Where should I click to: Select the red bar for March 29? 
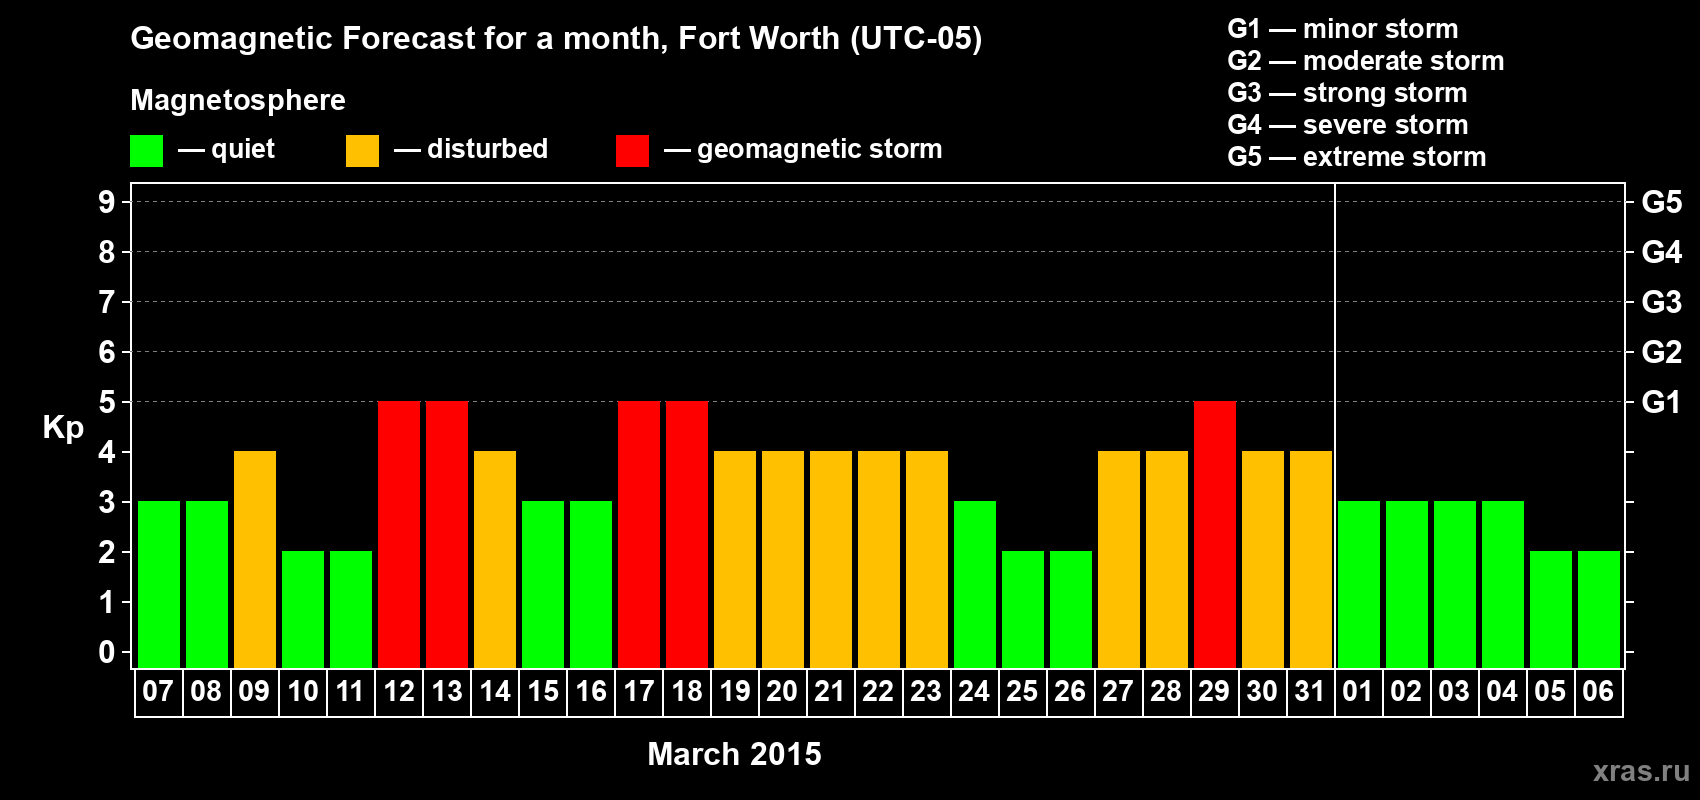[1215, 534]
